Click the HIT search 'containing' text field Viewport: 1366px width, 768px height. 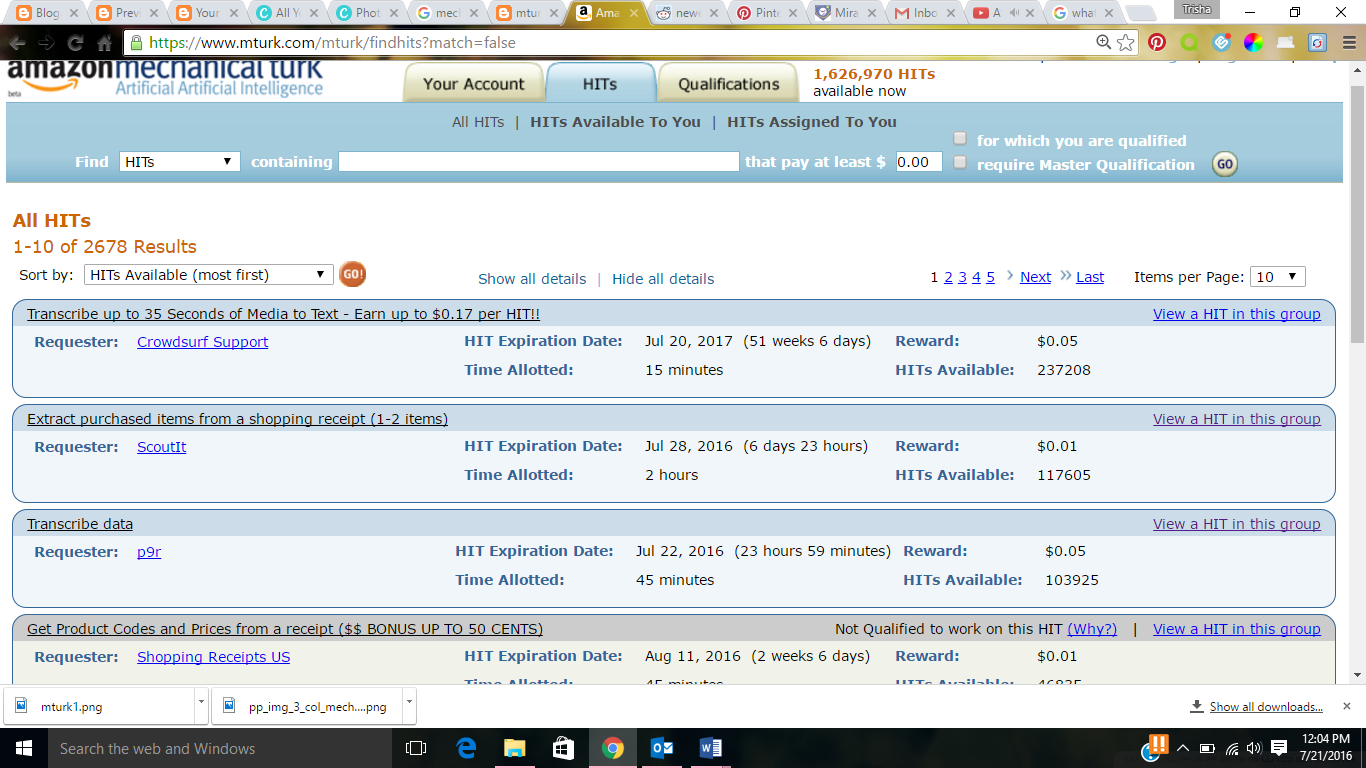click(539, 161)
